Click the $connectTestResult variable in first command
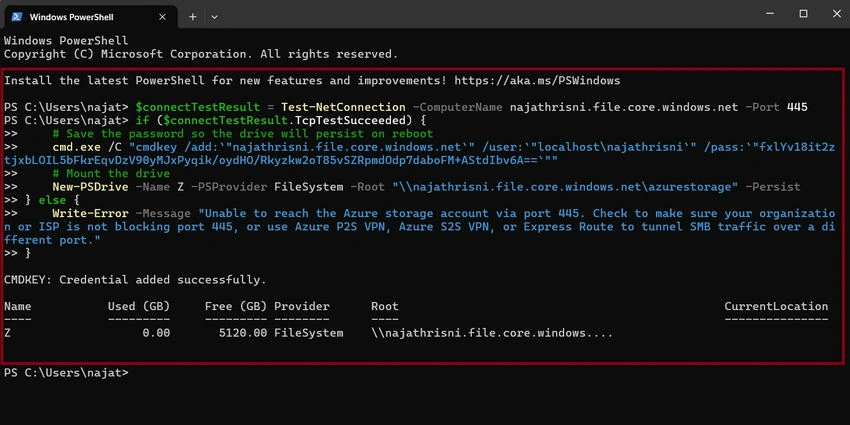The width and height of the screenshot is (850, 425). (198, 107)
